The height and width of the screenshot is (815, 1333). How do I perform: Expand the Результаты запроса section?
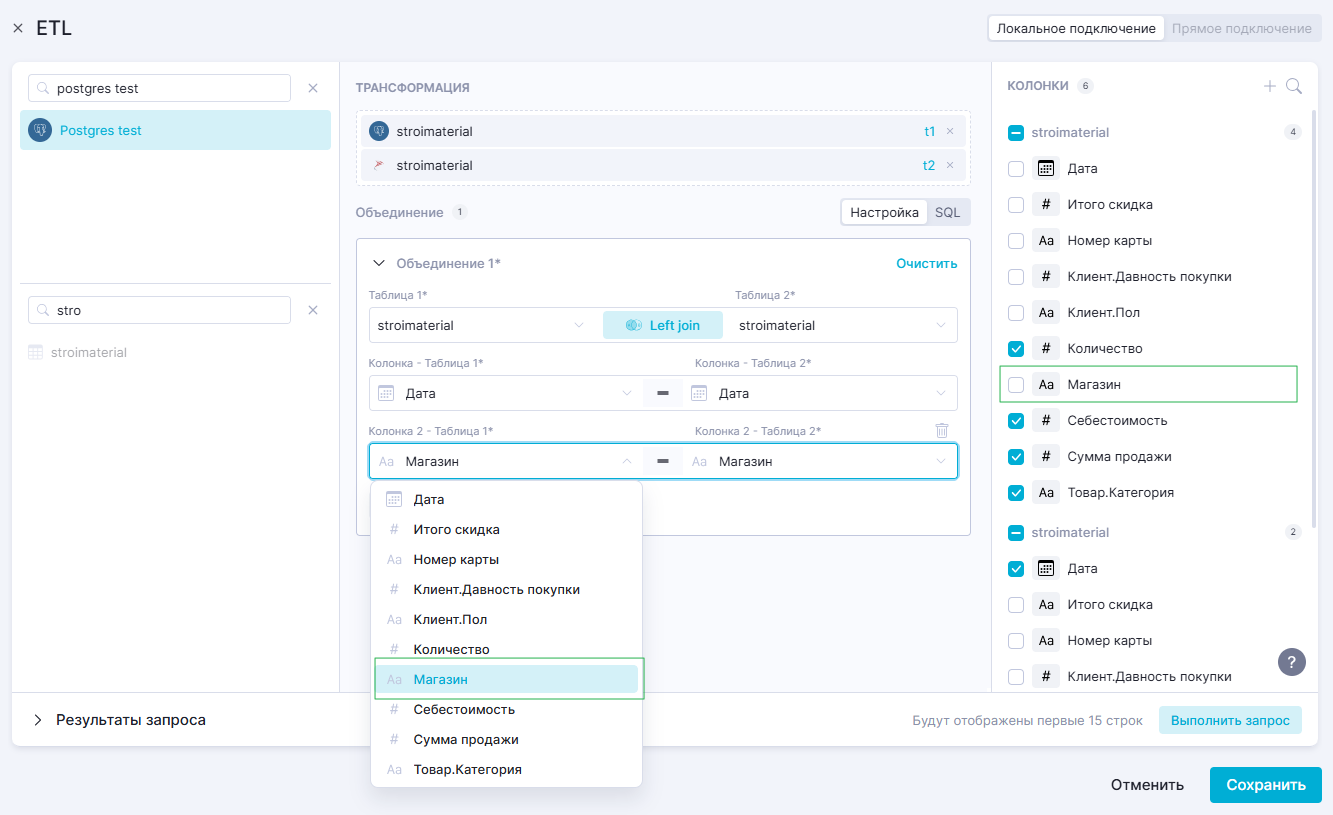click(x=38, y=720)
